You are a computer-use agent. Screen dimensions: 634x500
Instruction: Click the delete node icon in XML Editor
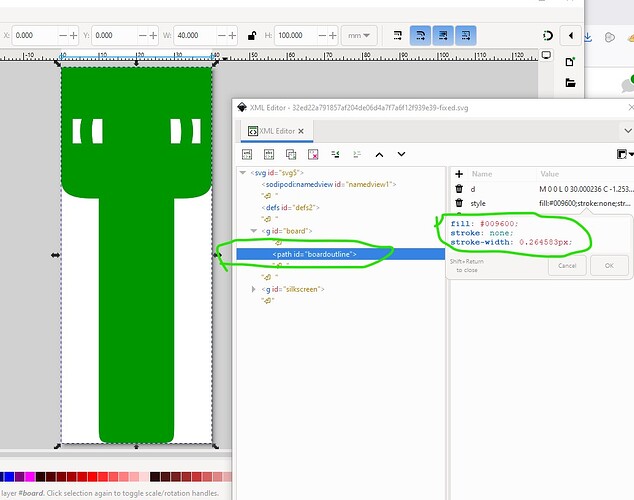(313, 154)
